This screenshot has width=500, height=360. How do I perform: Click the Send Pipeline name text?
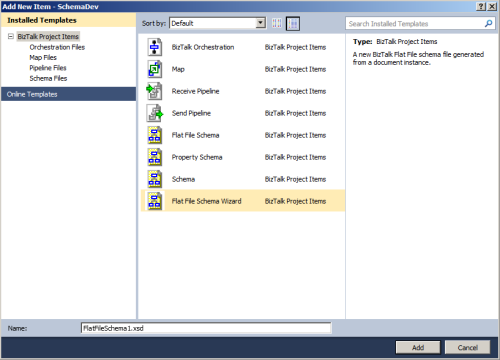[x=191, y=113]
